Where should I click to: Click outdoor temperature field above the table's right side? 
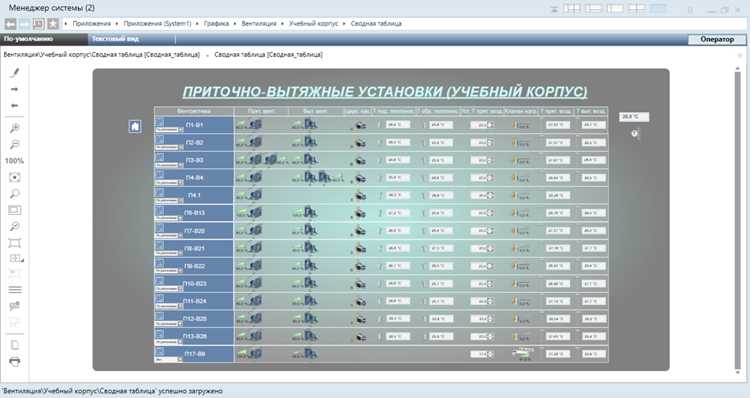(x=634, y=117)
